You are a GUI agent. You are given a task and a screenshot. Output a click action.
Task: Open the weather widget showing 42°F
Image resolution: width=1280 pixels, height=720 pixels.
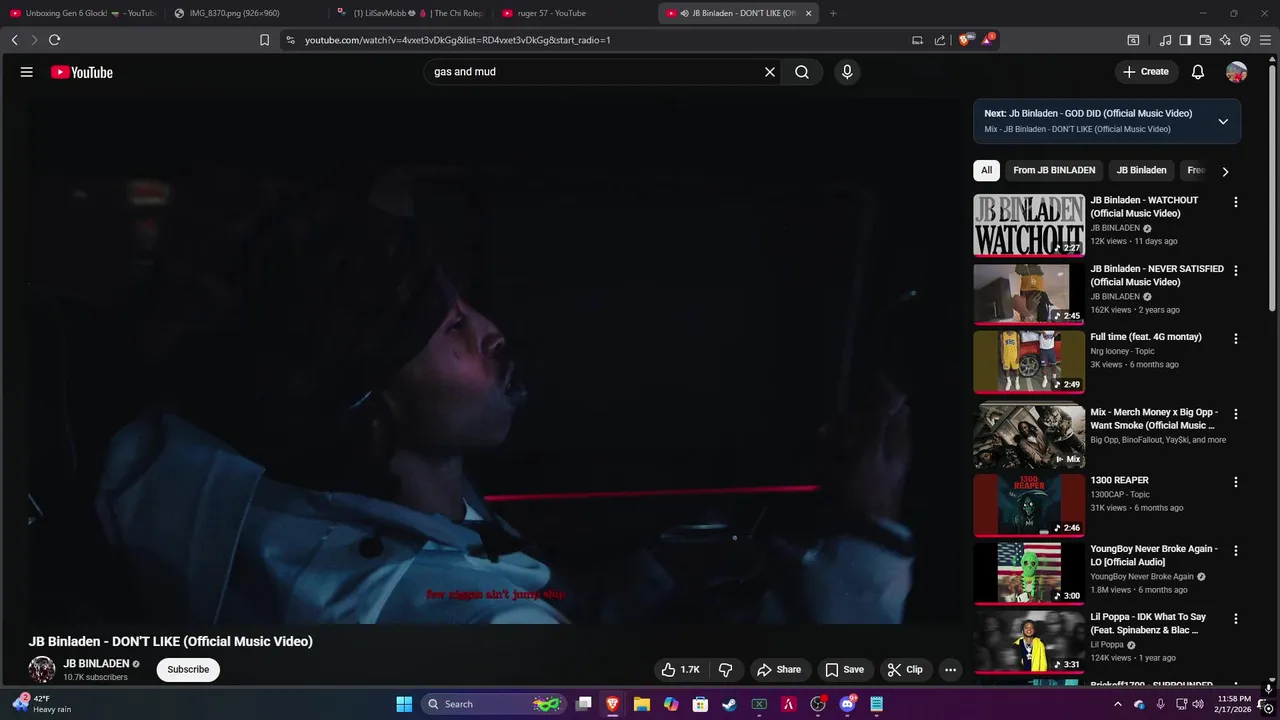click(45, 704)
